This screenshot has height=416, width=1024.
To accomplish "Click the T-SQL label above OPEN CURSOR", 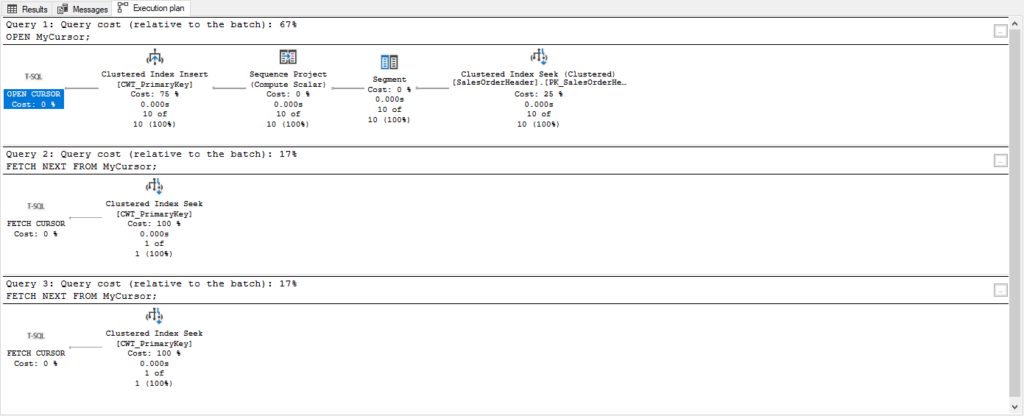I will [34, 76].
